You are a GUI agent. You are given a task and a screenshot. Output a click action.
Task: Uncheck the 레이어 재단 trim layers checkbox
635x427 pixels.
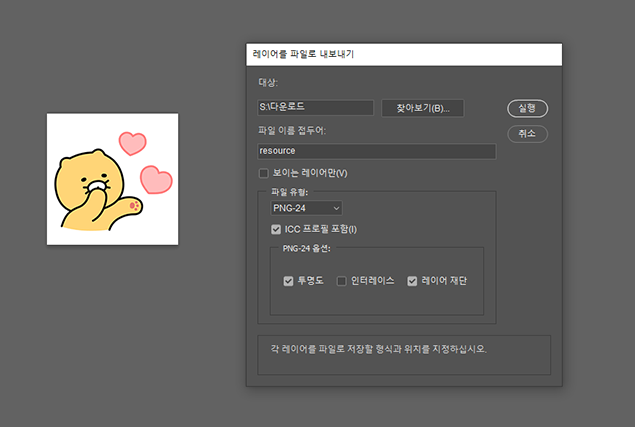tap(412, 281)
